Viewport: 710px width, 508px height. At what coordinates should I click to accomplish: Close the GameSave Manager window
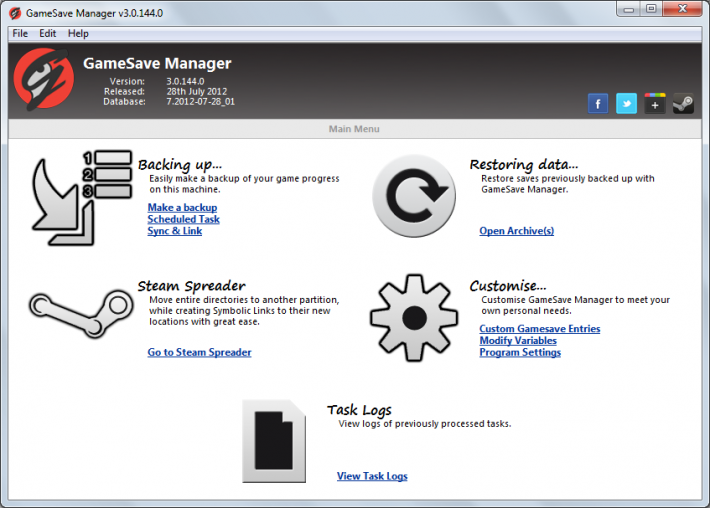coord(683,9)
